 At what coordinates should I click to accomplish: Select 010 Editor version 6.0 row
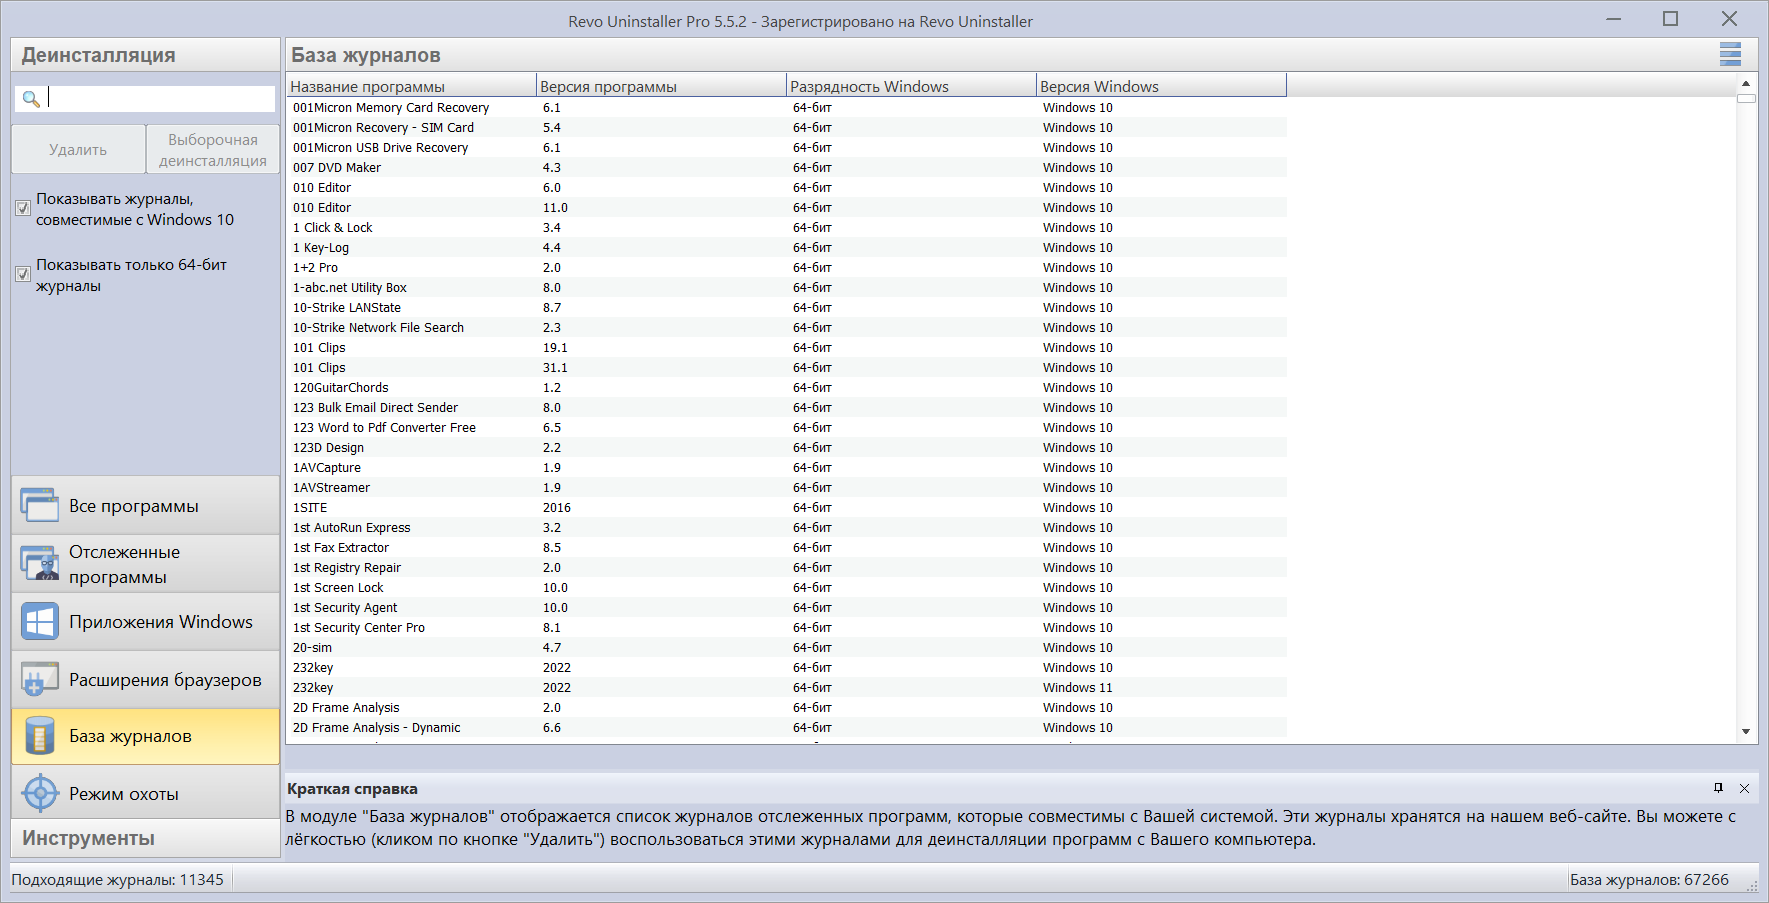(786, 188)
